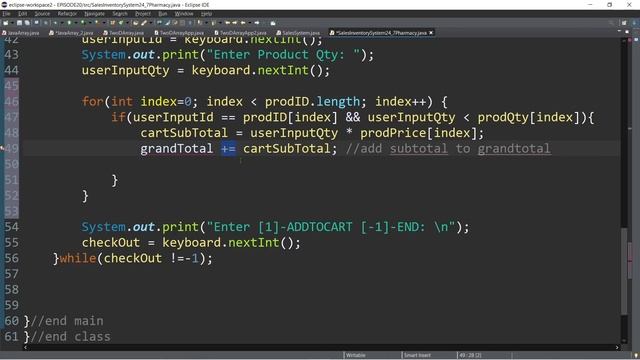Click the vertical scrollbar thumb
The image size is (640, 360).
(624, 271)
